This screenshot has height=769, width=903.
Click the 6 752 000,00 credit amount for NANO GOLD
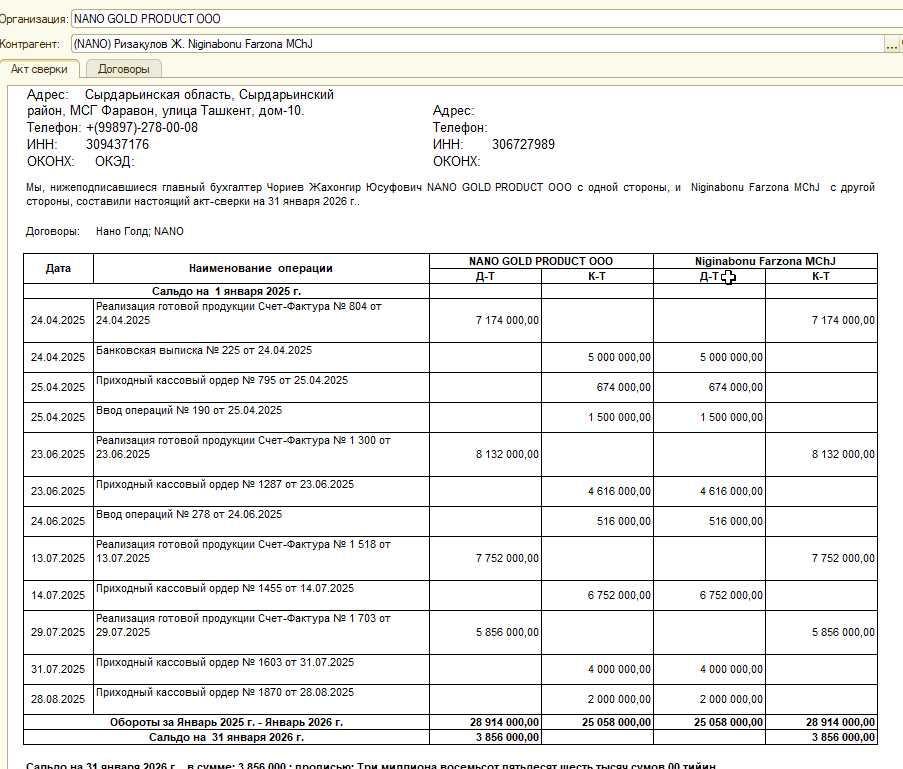(x=597, y=595)
